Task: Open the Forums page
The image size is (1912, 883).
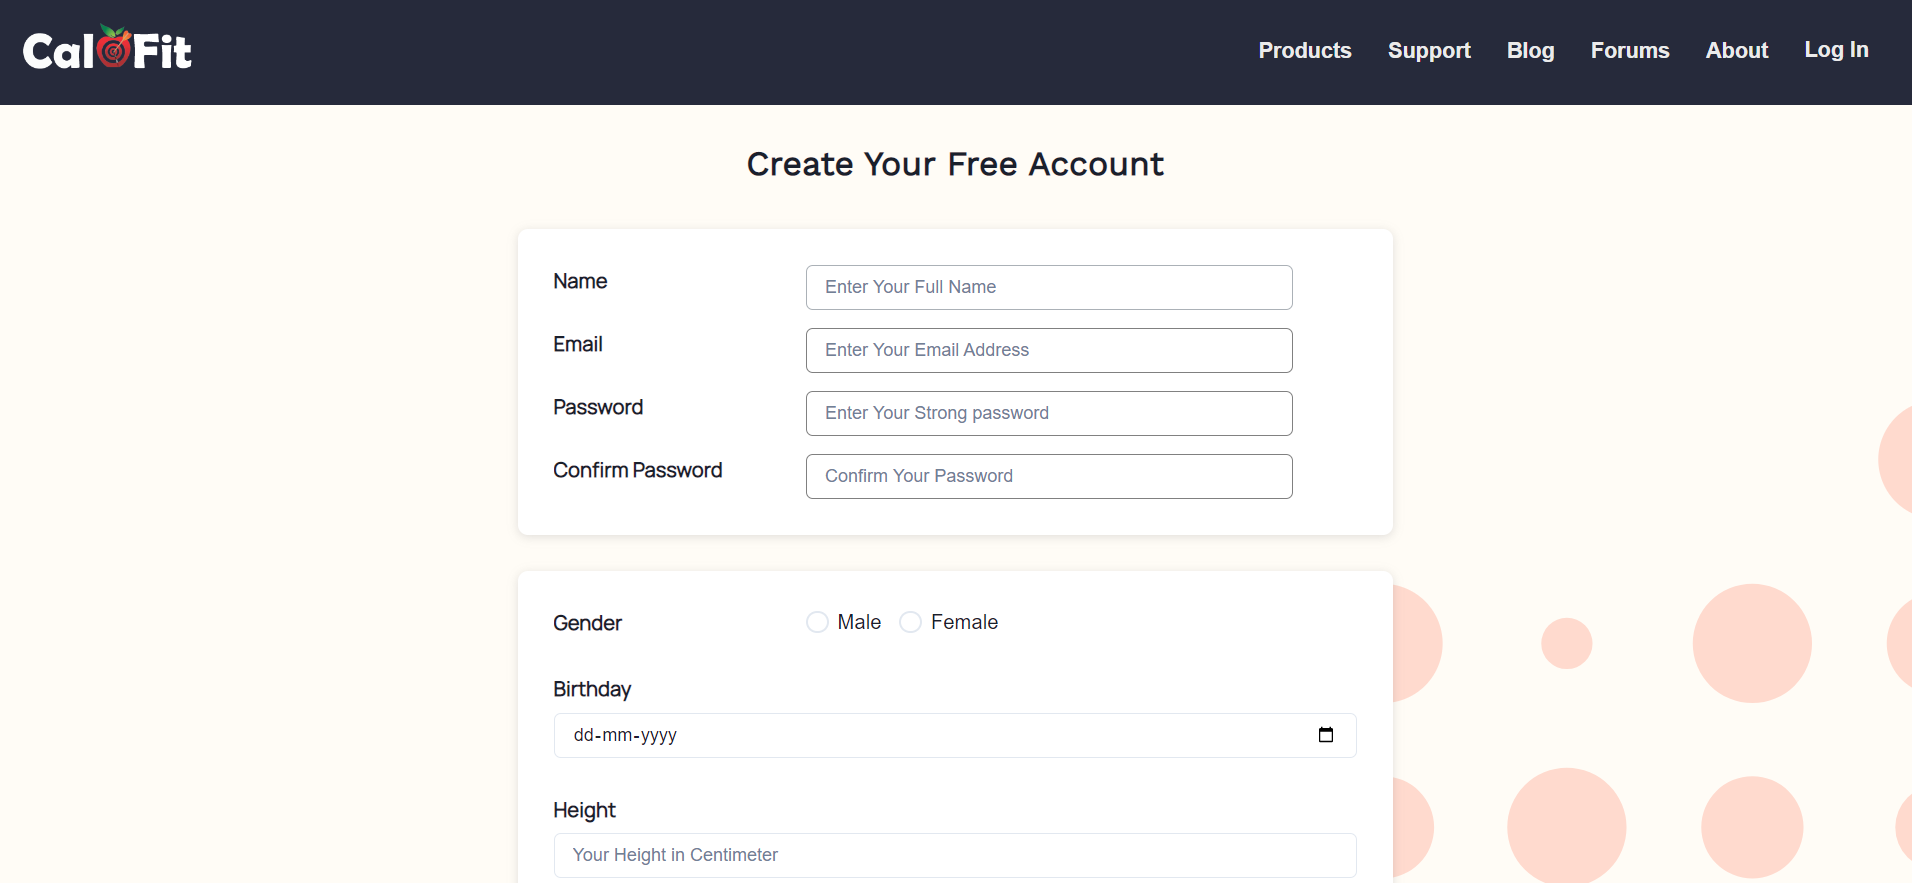Action: (x=1630, y=50)
